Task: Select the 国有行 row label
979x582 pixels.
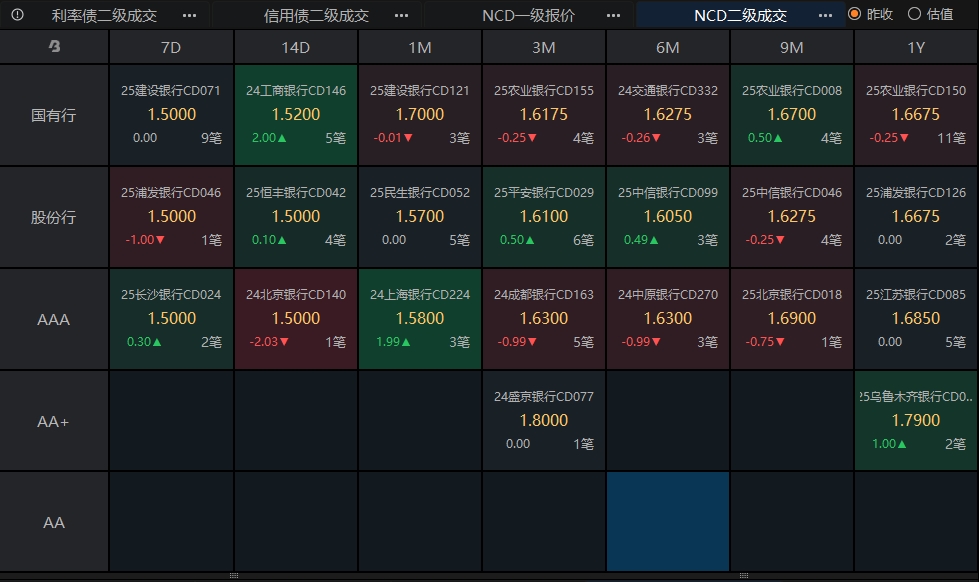Action: coord(54,115)
